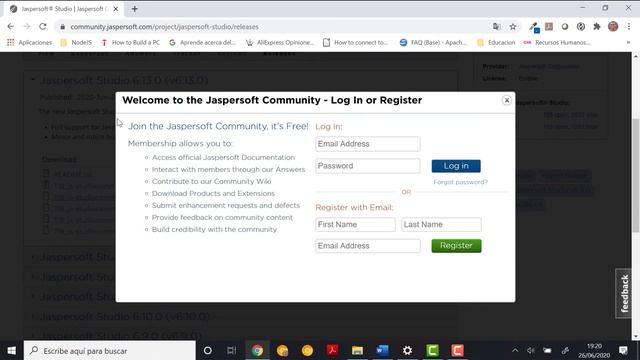Show more bookmarks with the chevron
The image size is (640, 360).
pos(628,42)
